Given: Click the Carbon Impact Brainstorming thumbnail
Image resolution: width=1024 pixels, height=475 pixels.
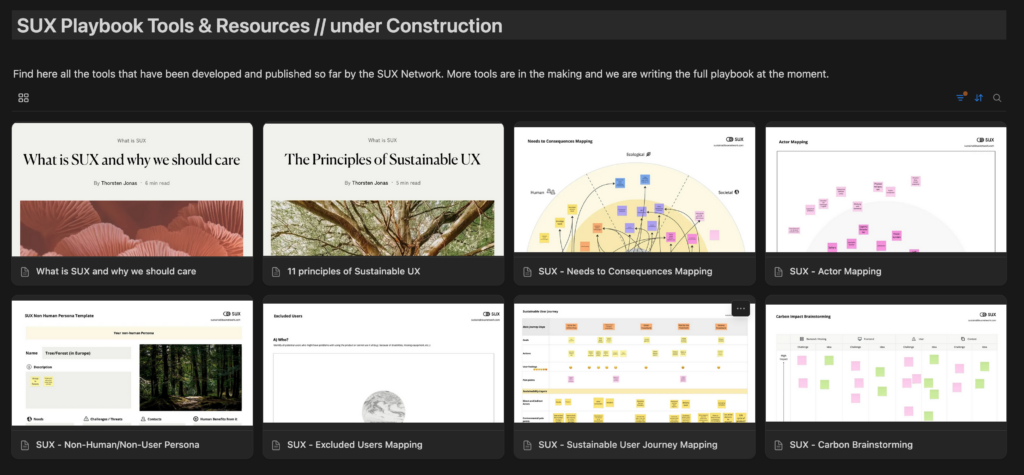Looking at the screenshot, I should pyautogui.click(x=886, y=363).
